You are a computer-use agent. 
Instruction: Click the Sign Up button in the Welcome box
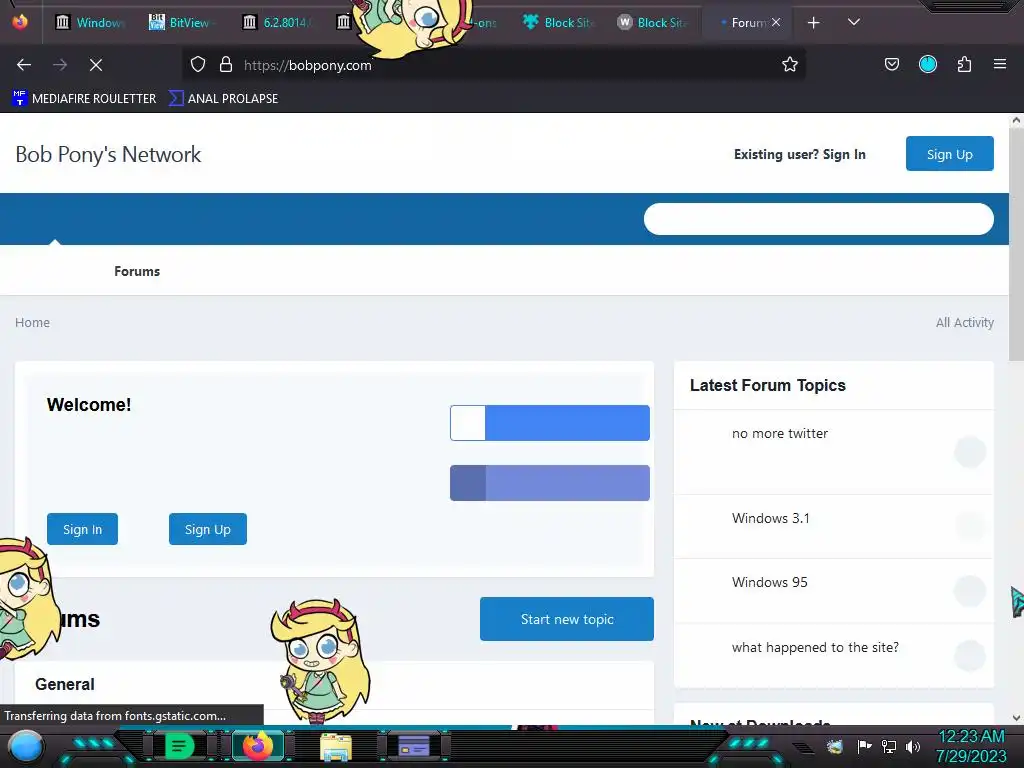(208, 529)
